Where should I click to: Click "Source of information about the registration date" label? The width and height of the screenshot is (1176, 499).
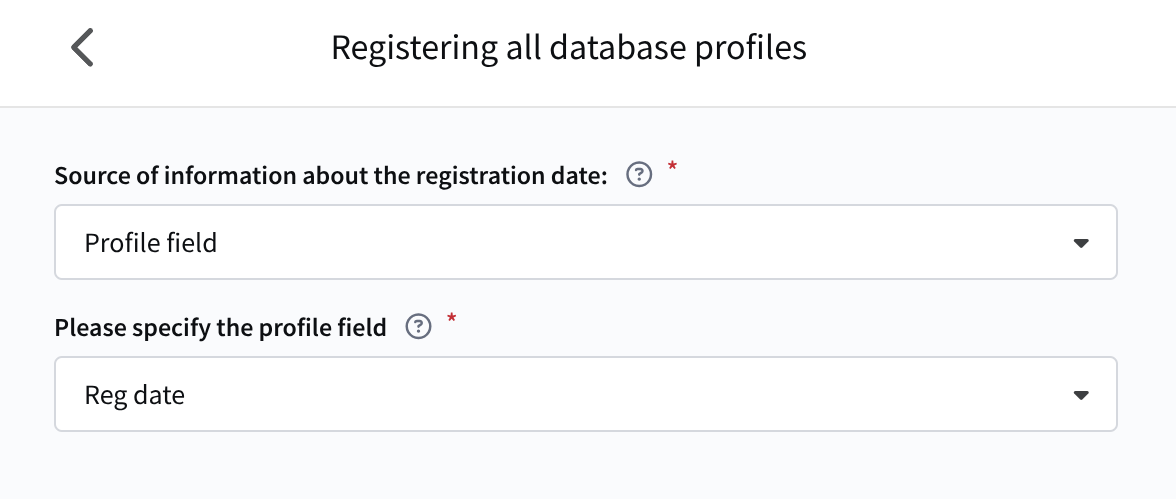tap(331, 176)
